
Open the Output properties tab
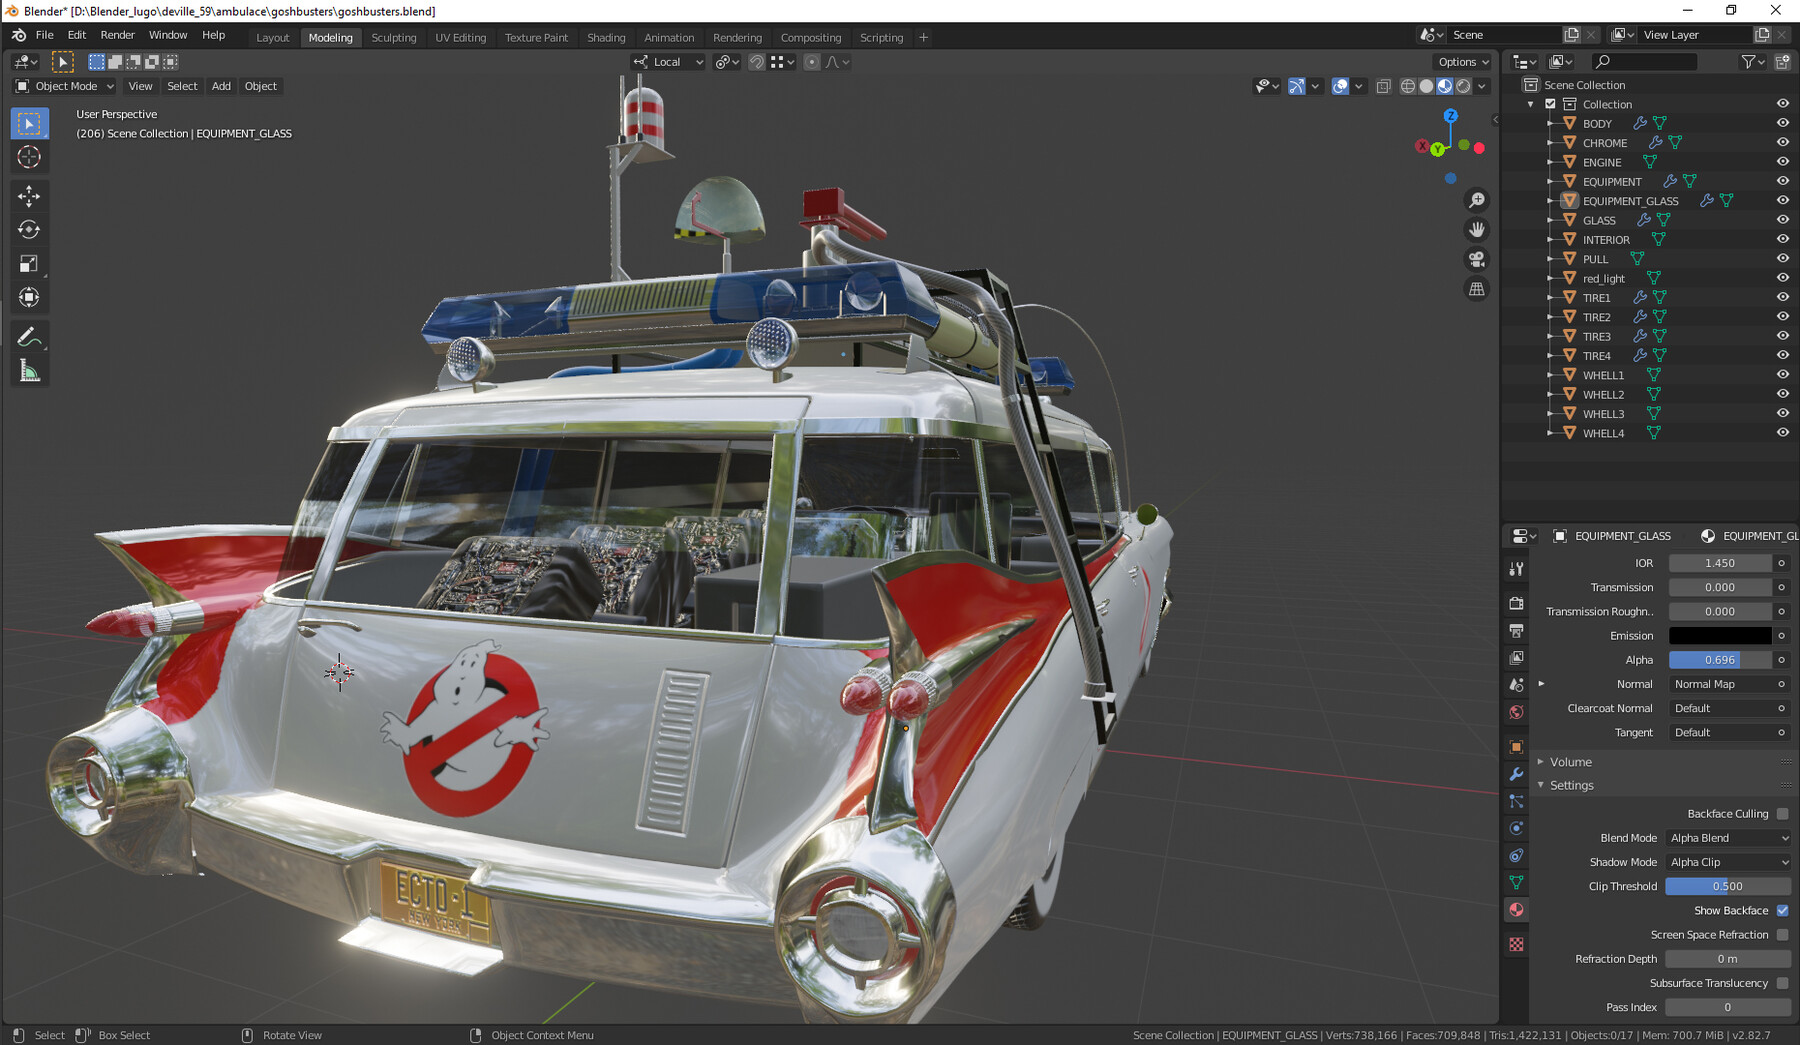pyautogui.click(x=1516, y=631)
